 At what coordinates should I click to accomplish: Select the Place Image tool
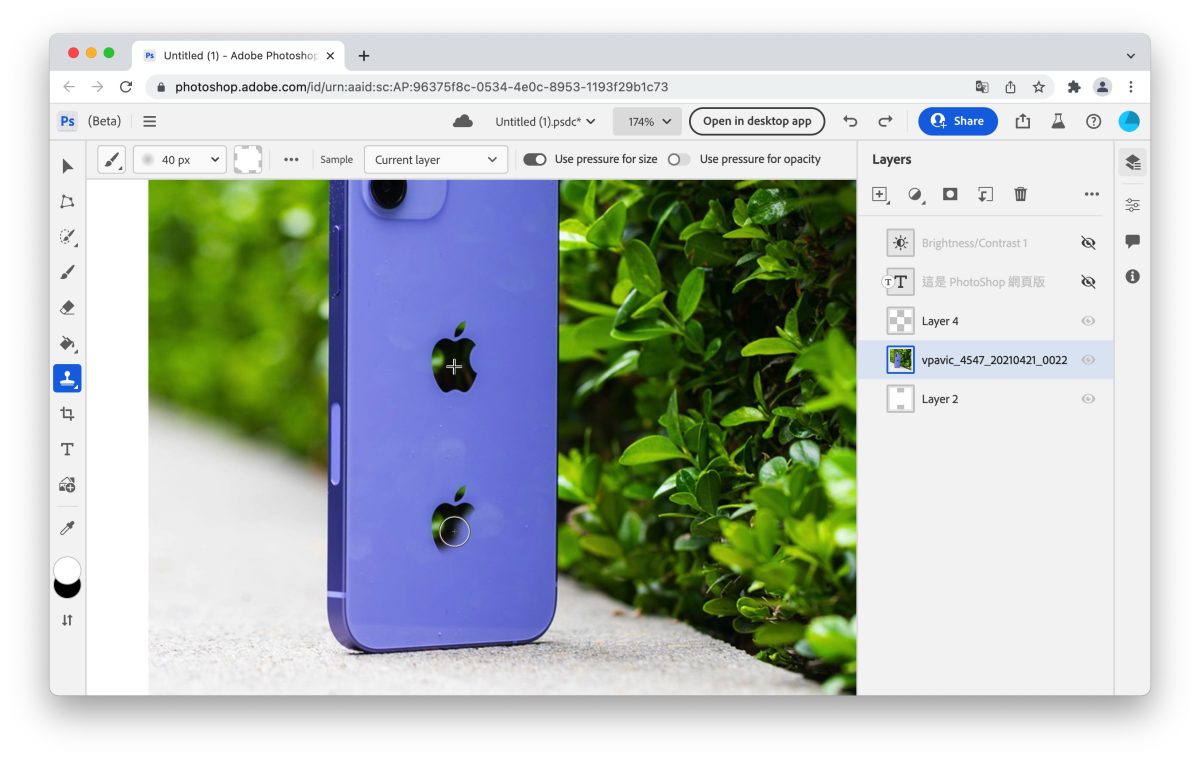[x=67, y=485]
